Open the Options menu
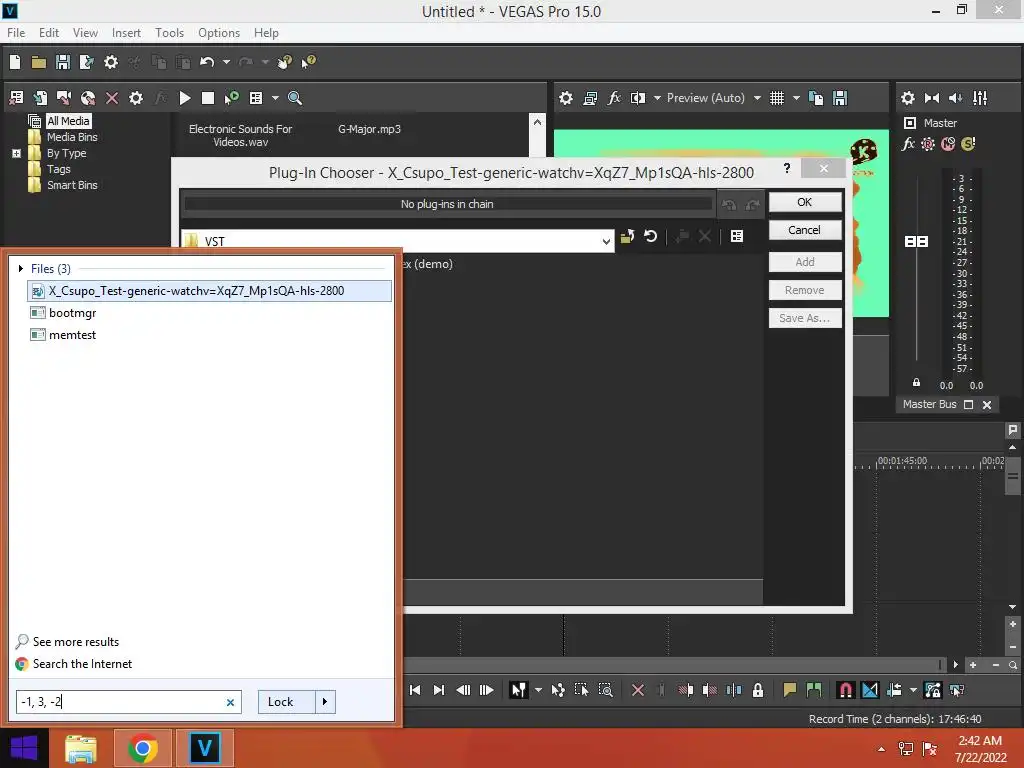The width and height of the screenshot is (1024, 768). coord(219,33)
